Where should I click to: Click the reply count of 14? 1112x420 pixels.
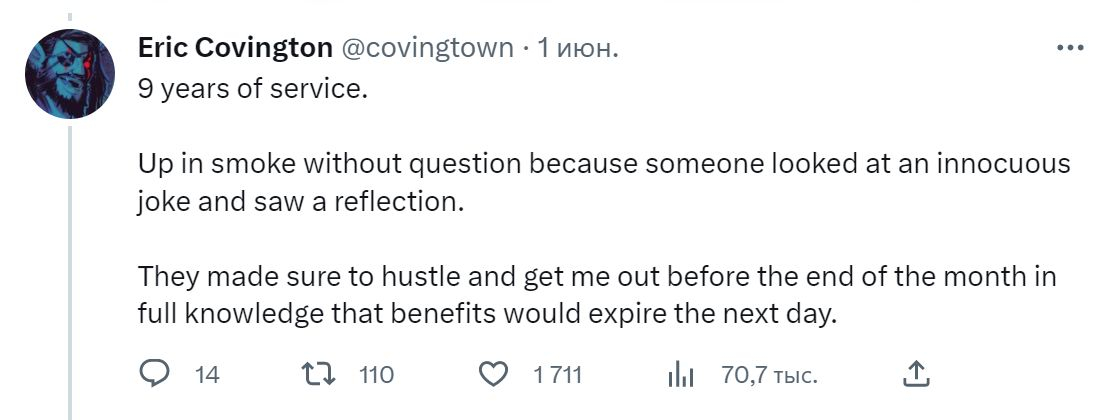207,376
